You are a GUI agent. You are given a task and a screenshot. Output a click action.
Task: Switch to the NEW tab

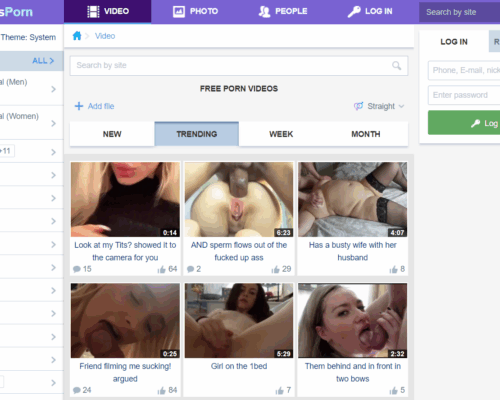click(112, 134)
